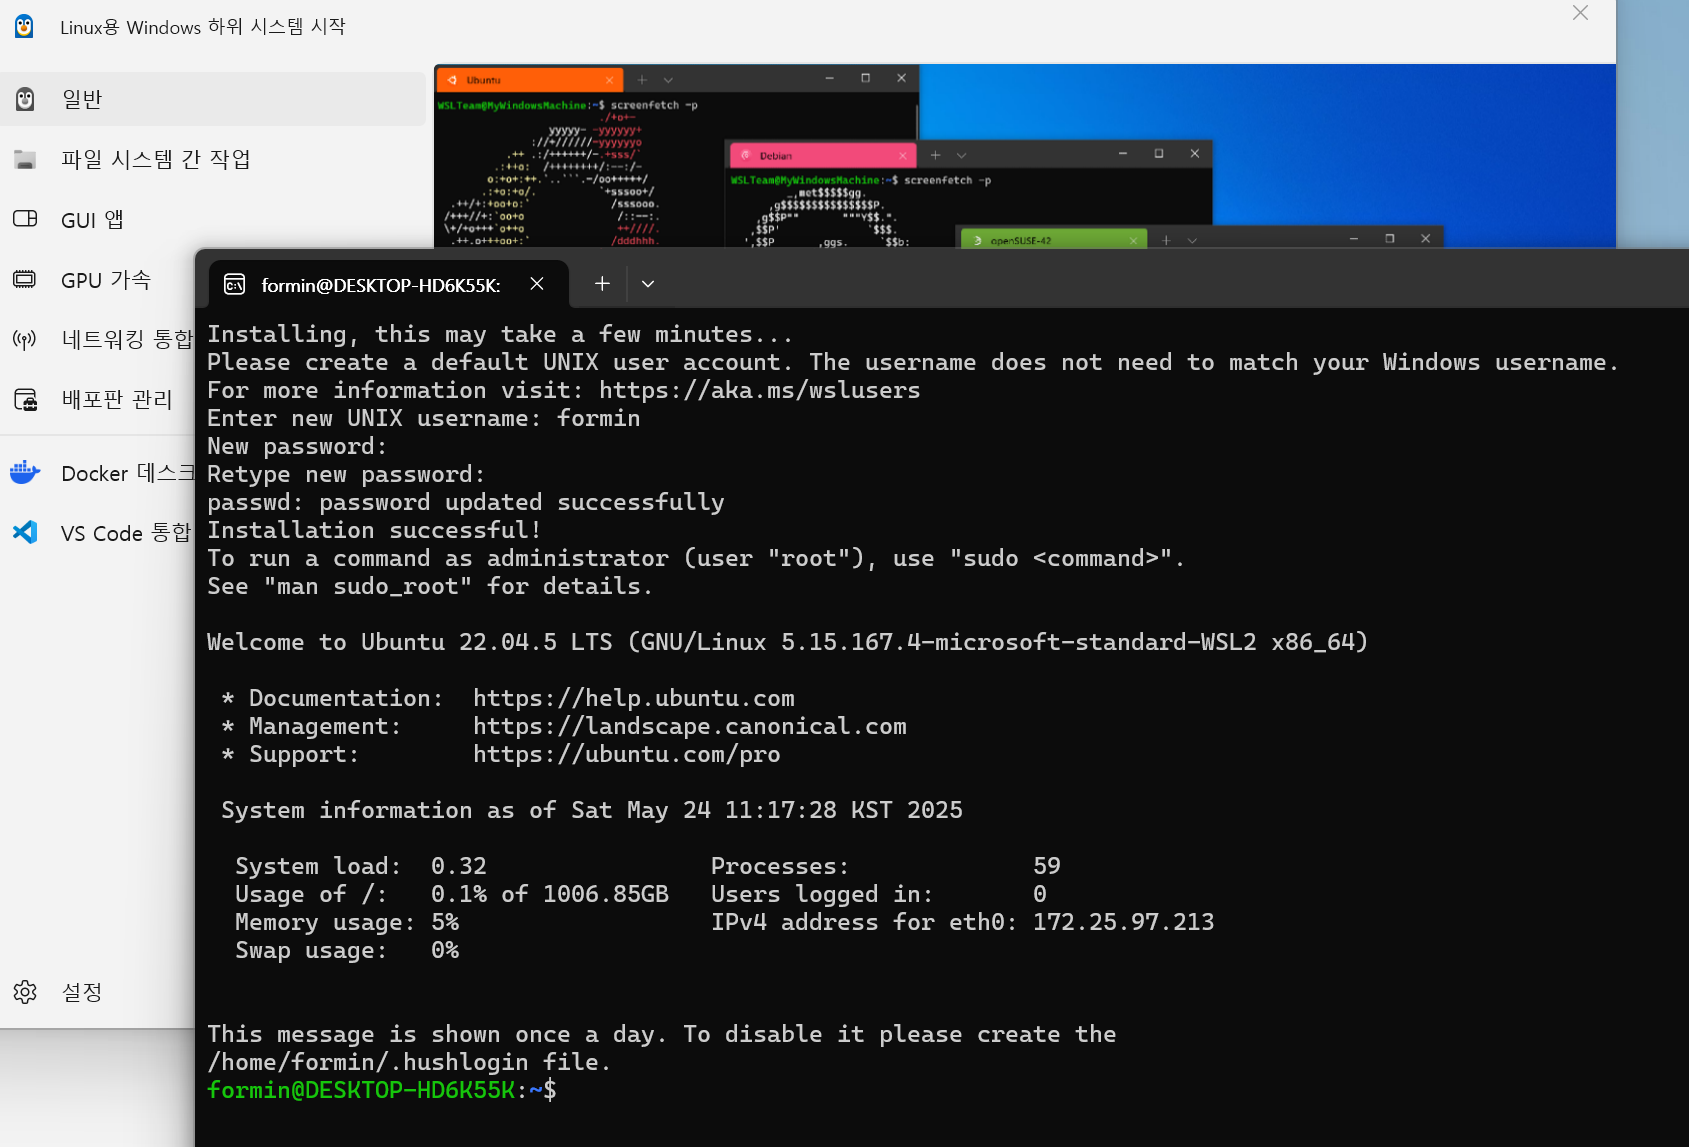Click the 'Swap usage: 0%' entry

coord(347,950)
